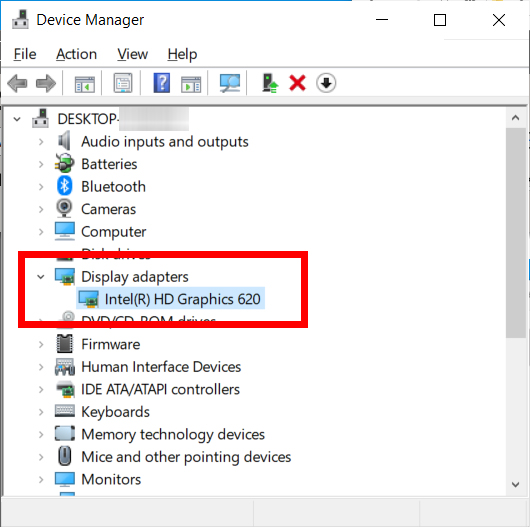The height and width of the screenshot is (527, 530).
Task: Collapse the Display adapters node
Action: tap(41, 277)
